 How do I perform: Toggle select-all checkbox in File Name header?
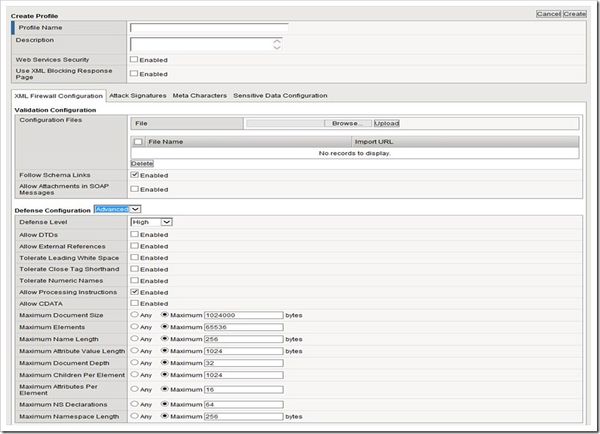[138, 142]
